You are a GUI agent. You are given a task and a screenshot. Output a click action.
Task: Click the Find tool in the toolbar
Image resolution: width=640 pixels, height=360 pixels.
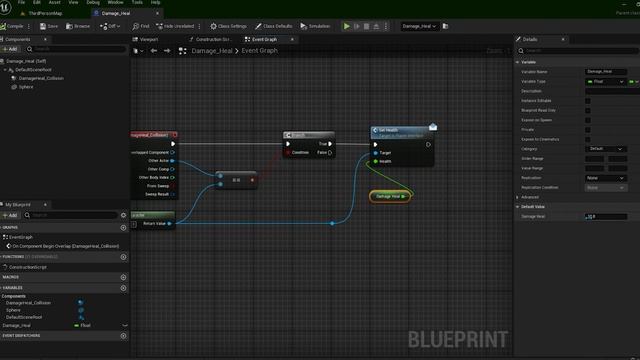[x=141, y=26]
